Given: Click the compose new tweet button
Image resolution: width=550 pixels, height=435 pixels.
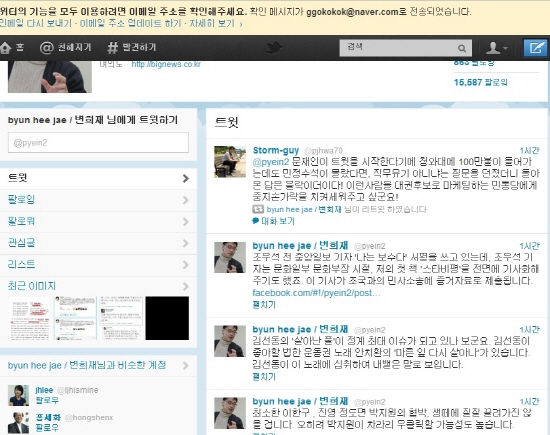Looking at the screenshot, I should coord(536,48).
